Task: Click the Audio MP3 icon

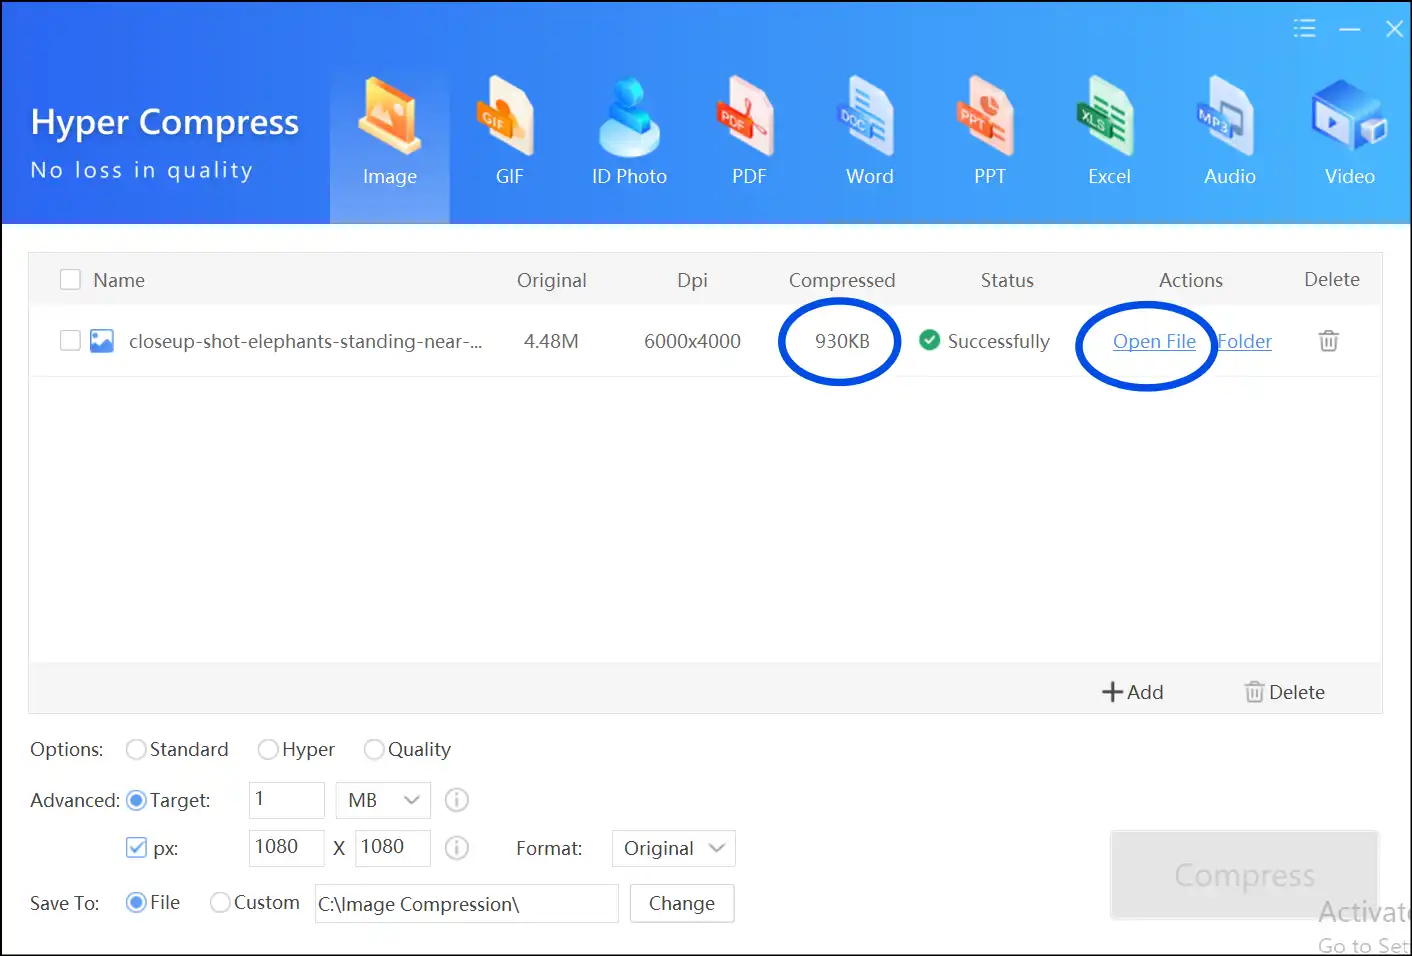Action: 1226,116
